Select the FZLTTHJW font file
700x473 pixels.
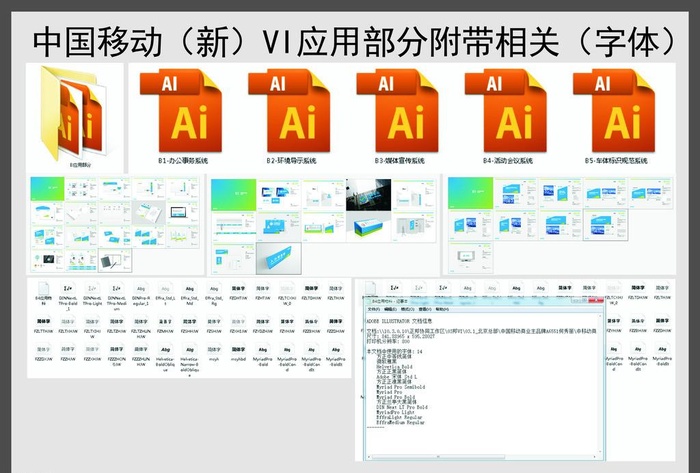point(43,325)
